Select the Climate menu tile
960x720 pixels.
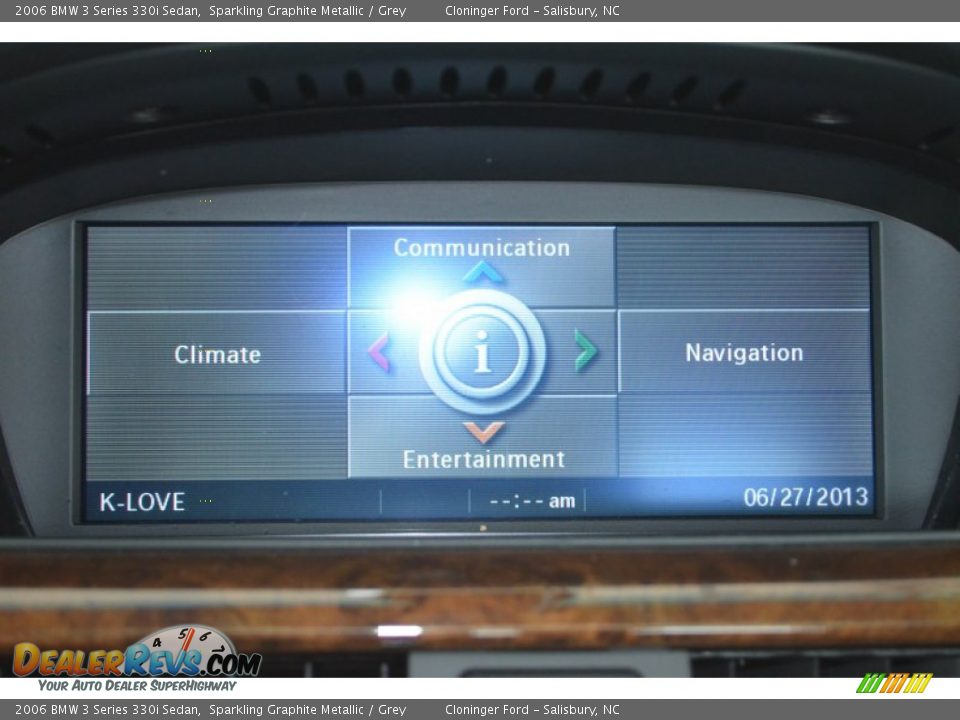pyautogui.click(x=217, y=354)
